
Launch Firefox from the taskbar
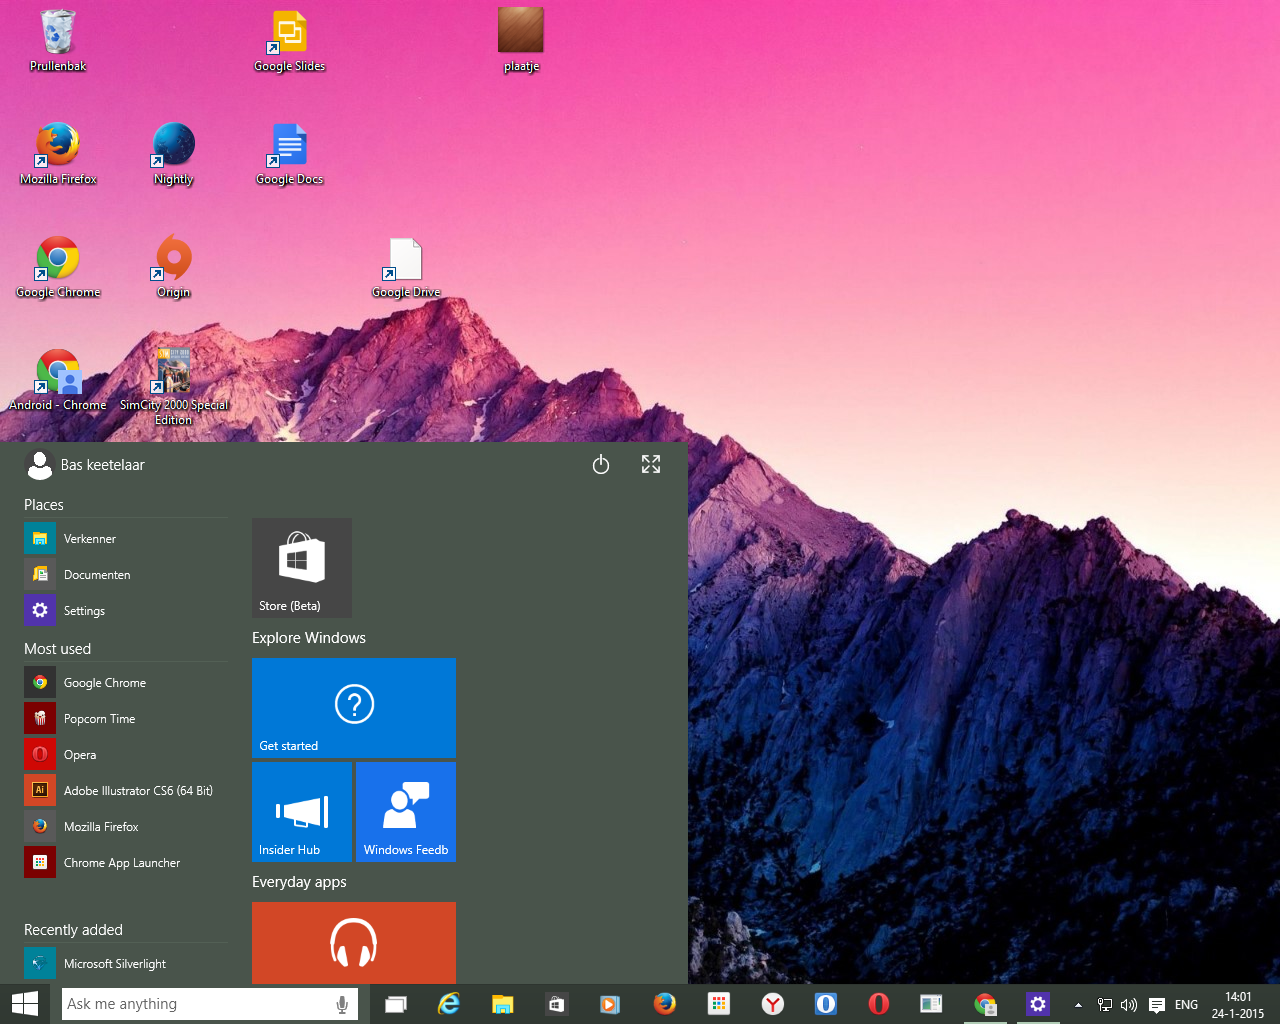pyautogui.click(x=664, y=1004)
